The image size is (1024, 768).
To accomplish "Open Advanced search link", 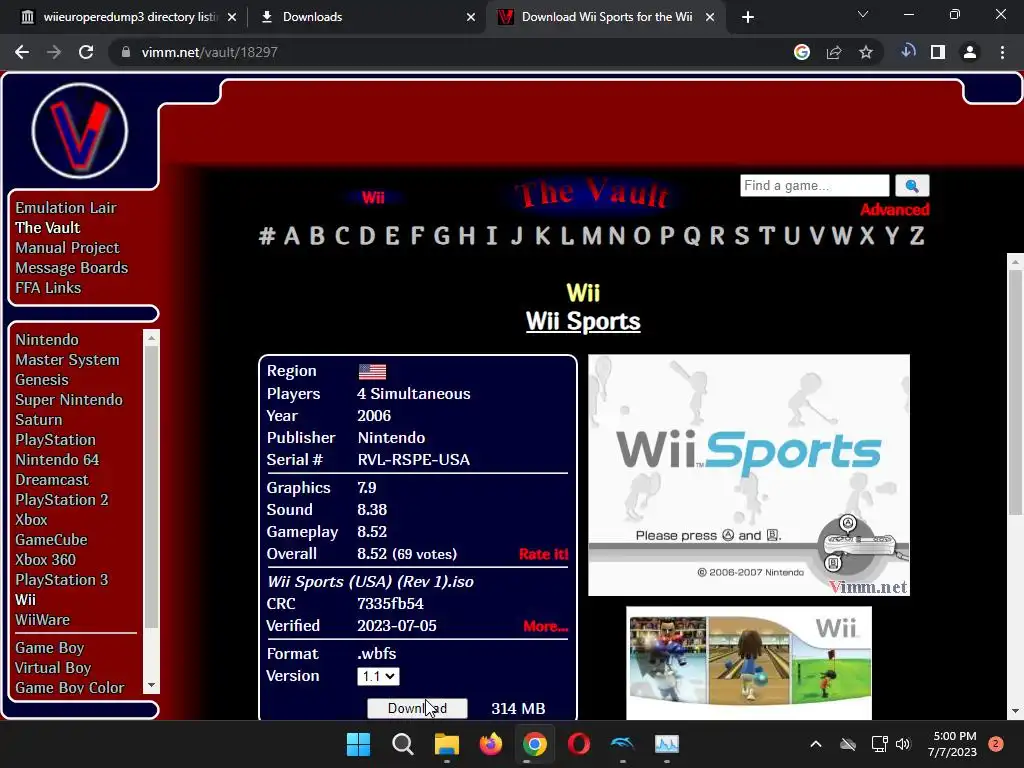I will 895,210.
